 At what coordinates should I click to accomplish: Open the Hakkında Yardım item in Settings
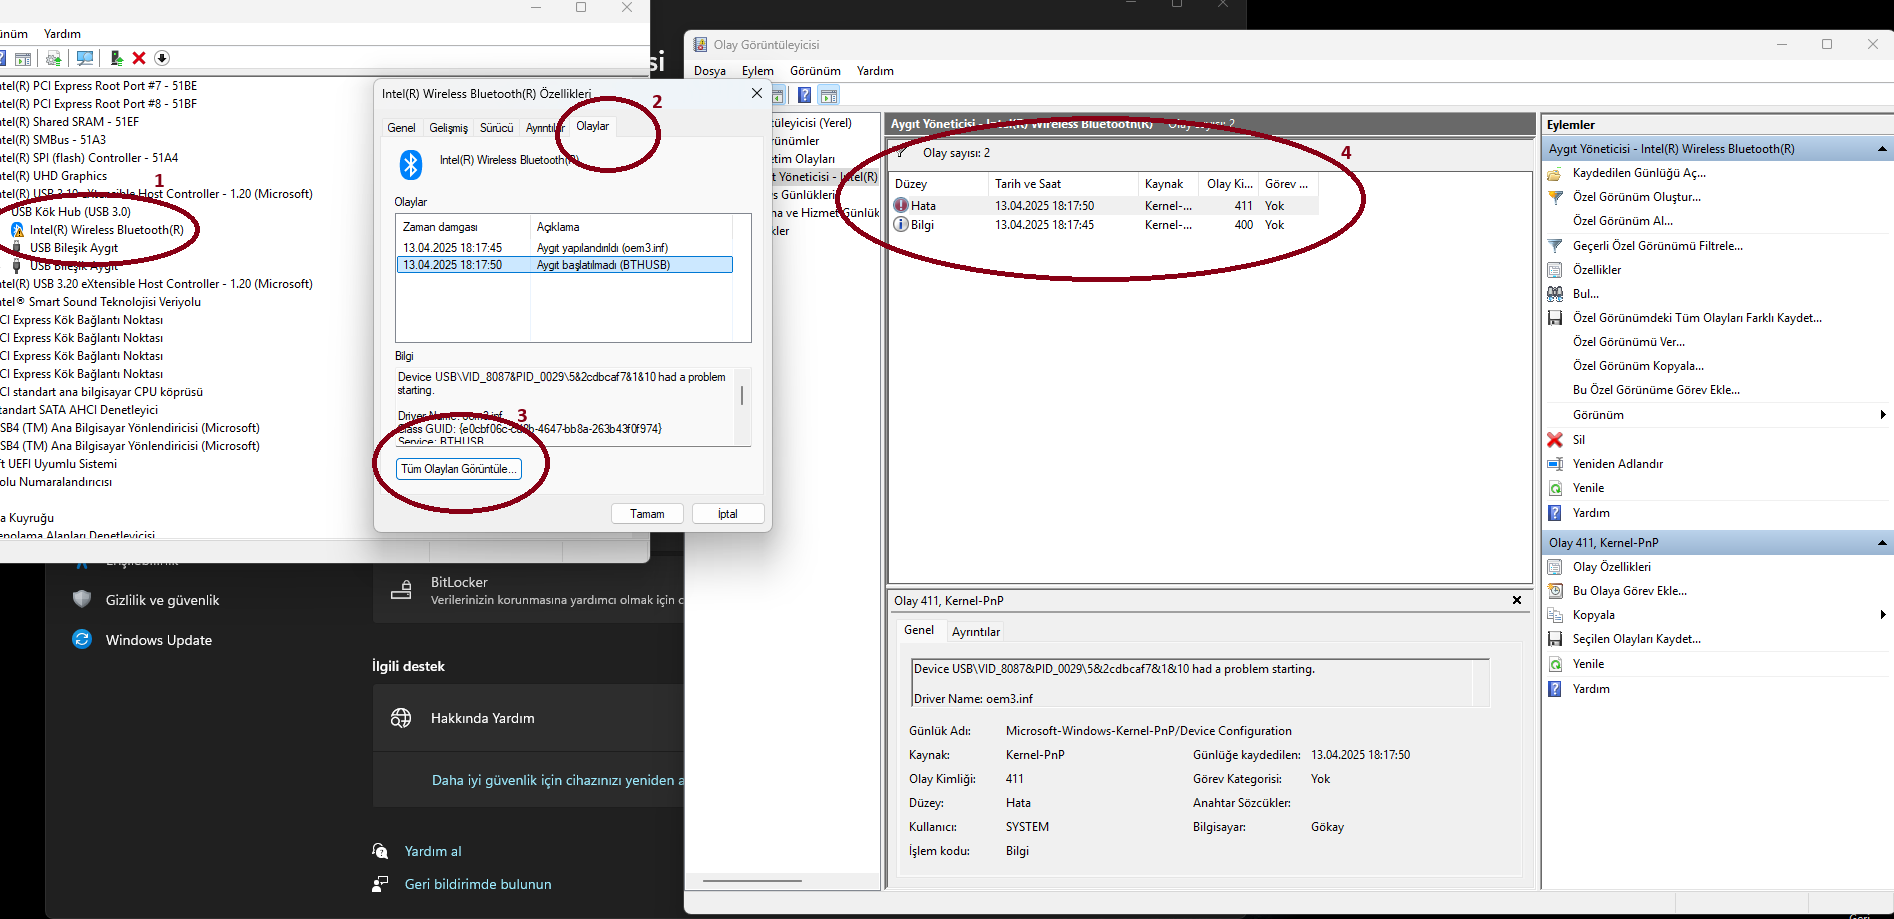(529, 718)
